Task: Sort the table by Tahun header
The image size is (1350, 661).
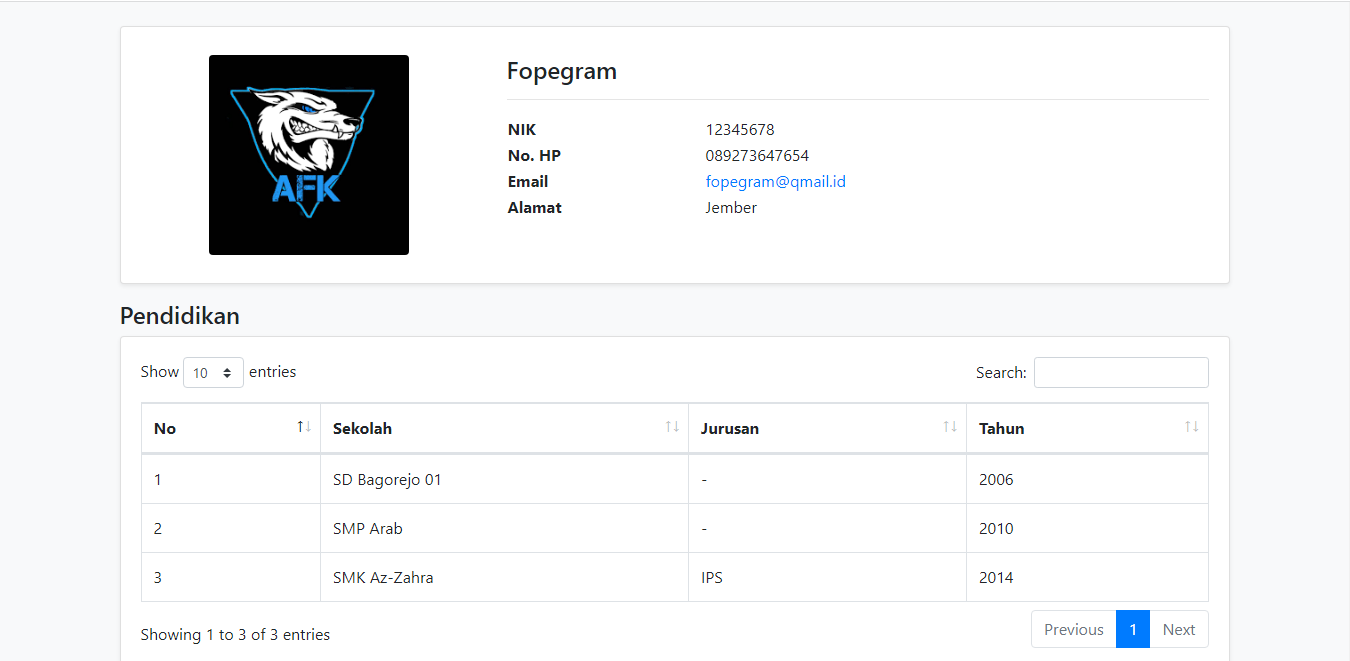Action: (x=1002, y=429)
